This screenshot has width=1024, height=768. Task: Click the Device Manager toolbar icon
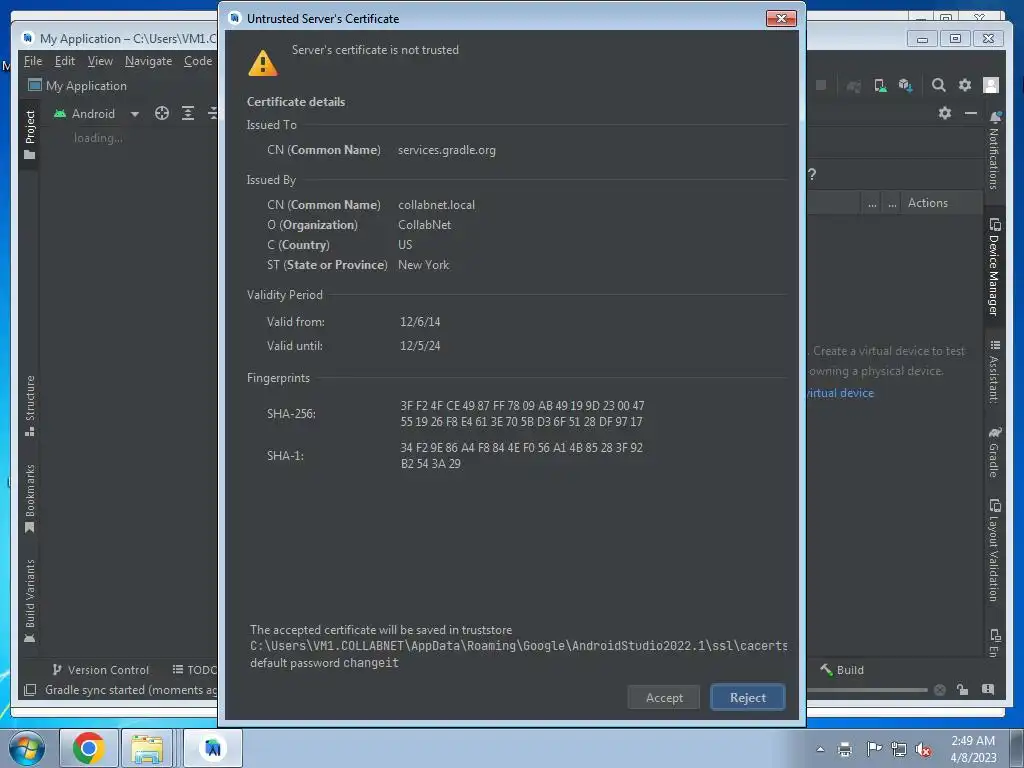(880, 85)
